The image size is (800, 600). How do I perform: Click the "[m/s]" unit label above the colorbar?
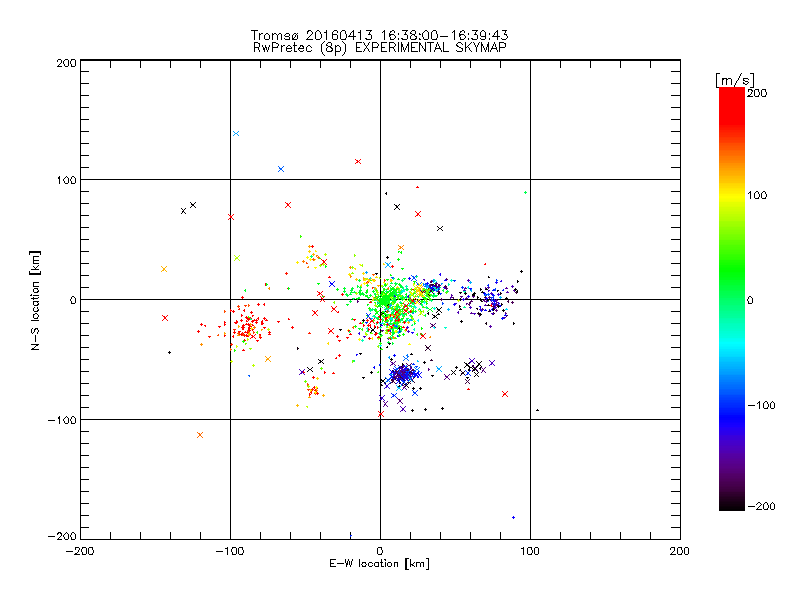pos(735,80)
